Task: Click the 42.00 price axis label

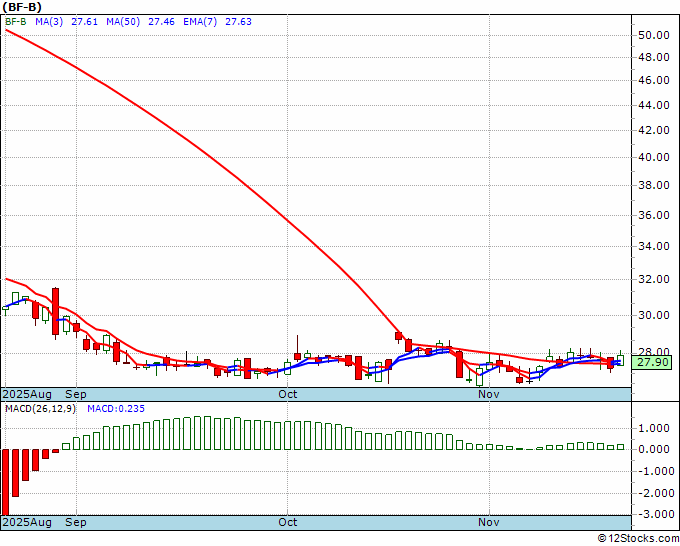Action: point(654,130)
